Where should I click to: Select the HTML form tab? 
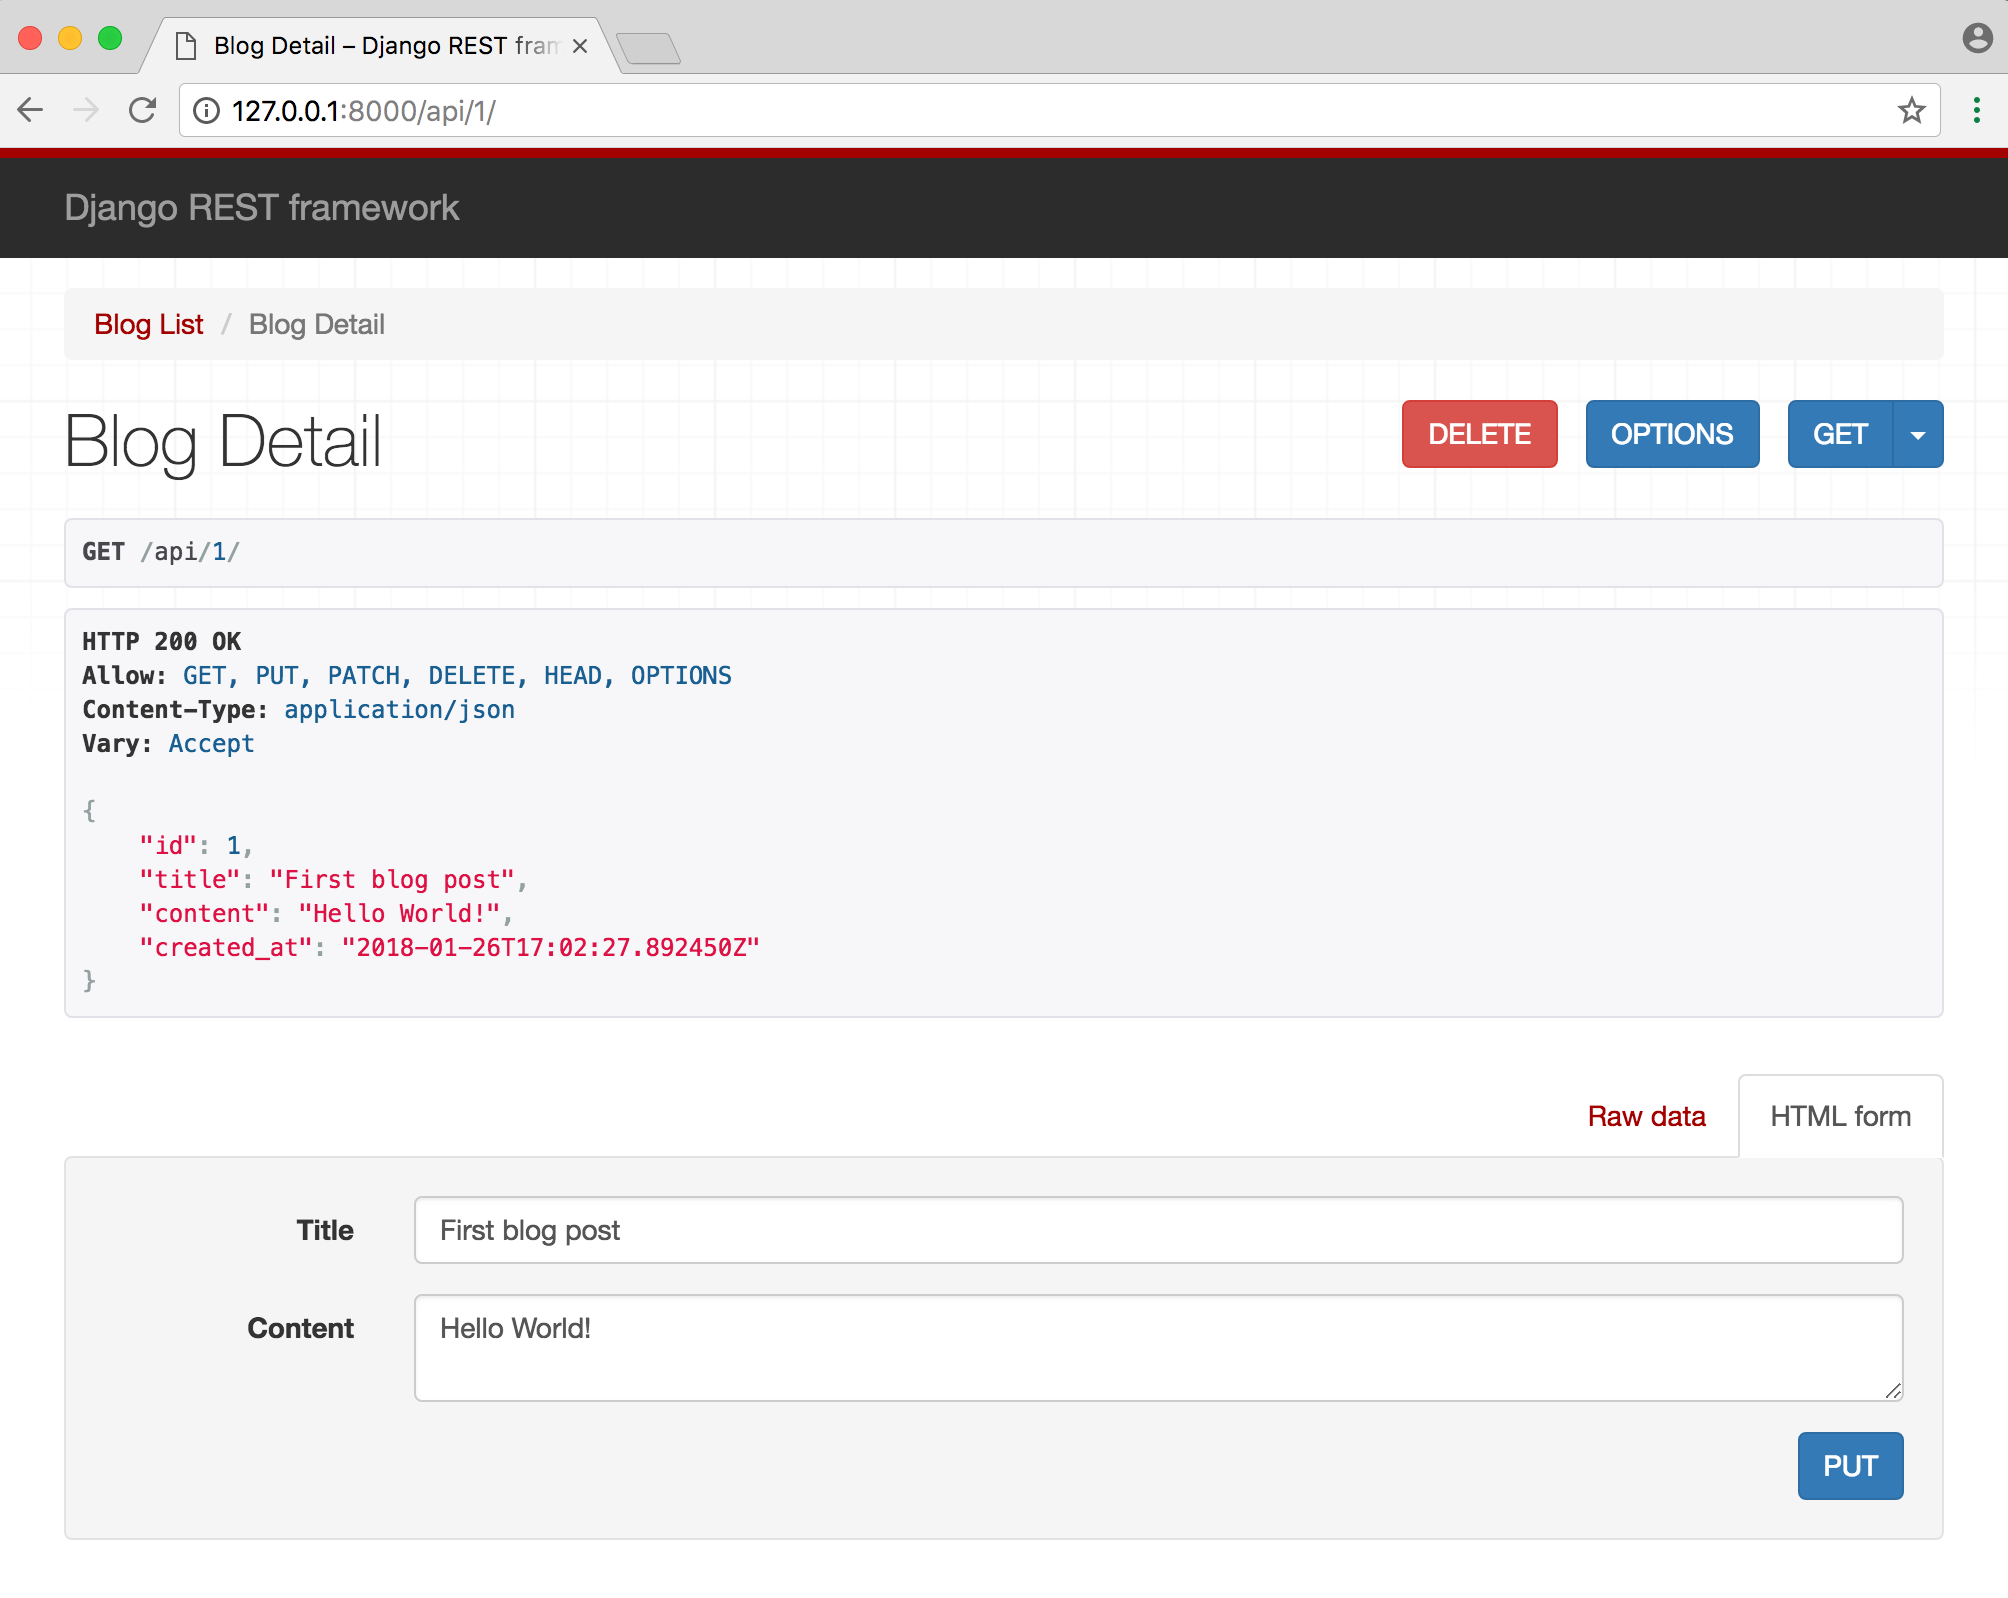[1840, 1116]
